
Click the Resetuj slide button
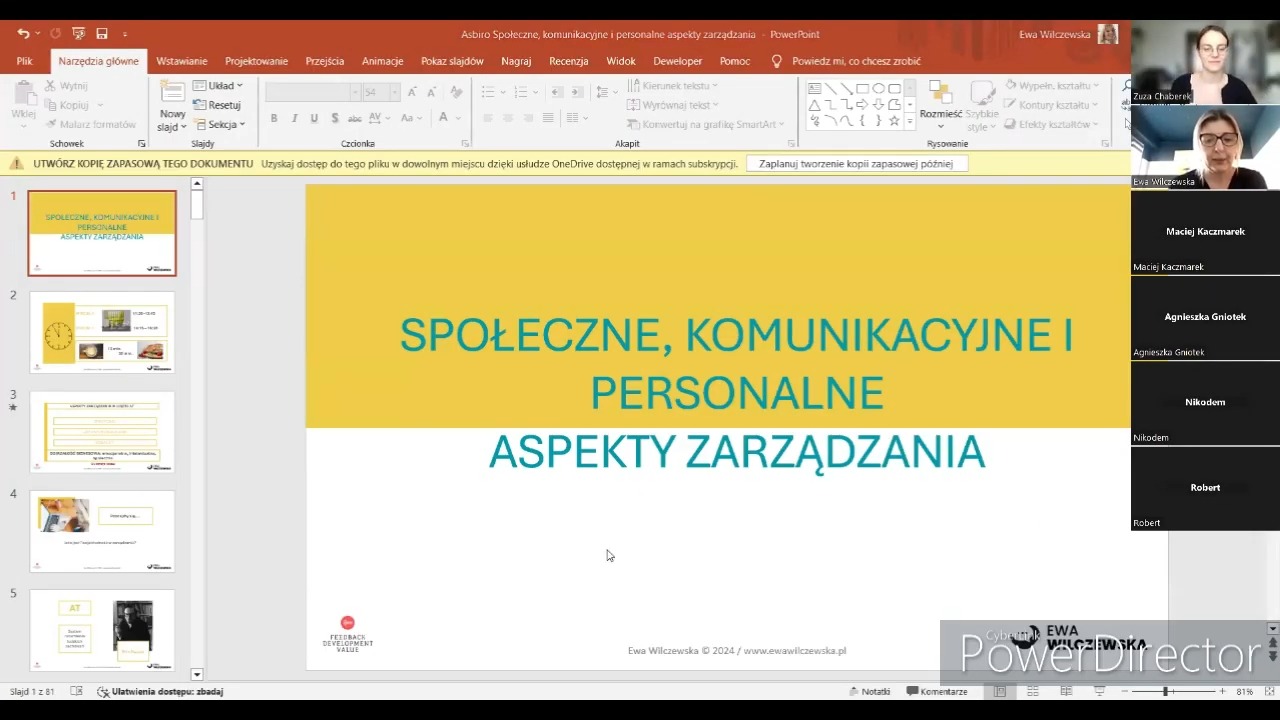pos(217,105)
